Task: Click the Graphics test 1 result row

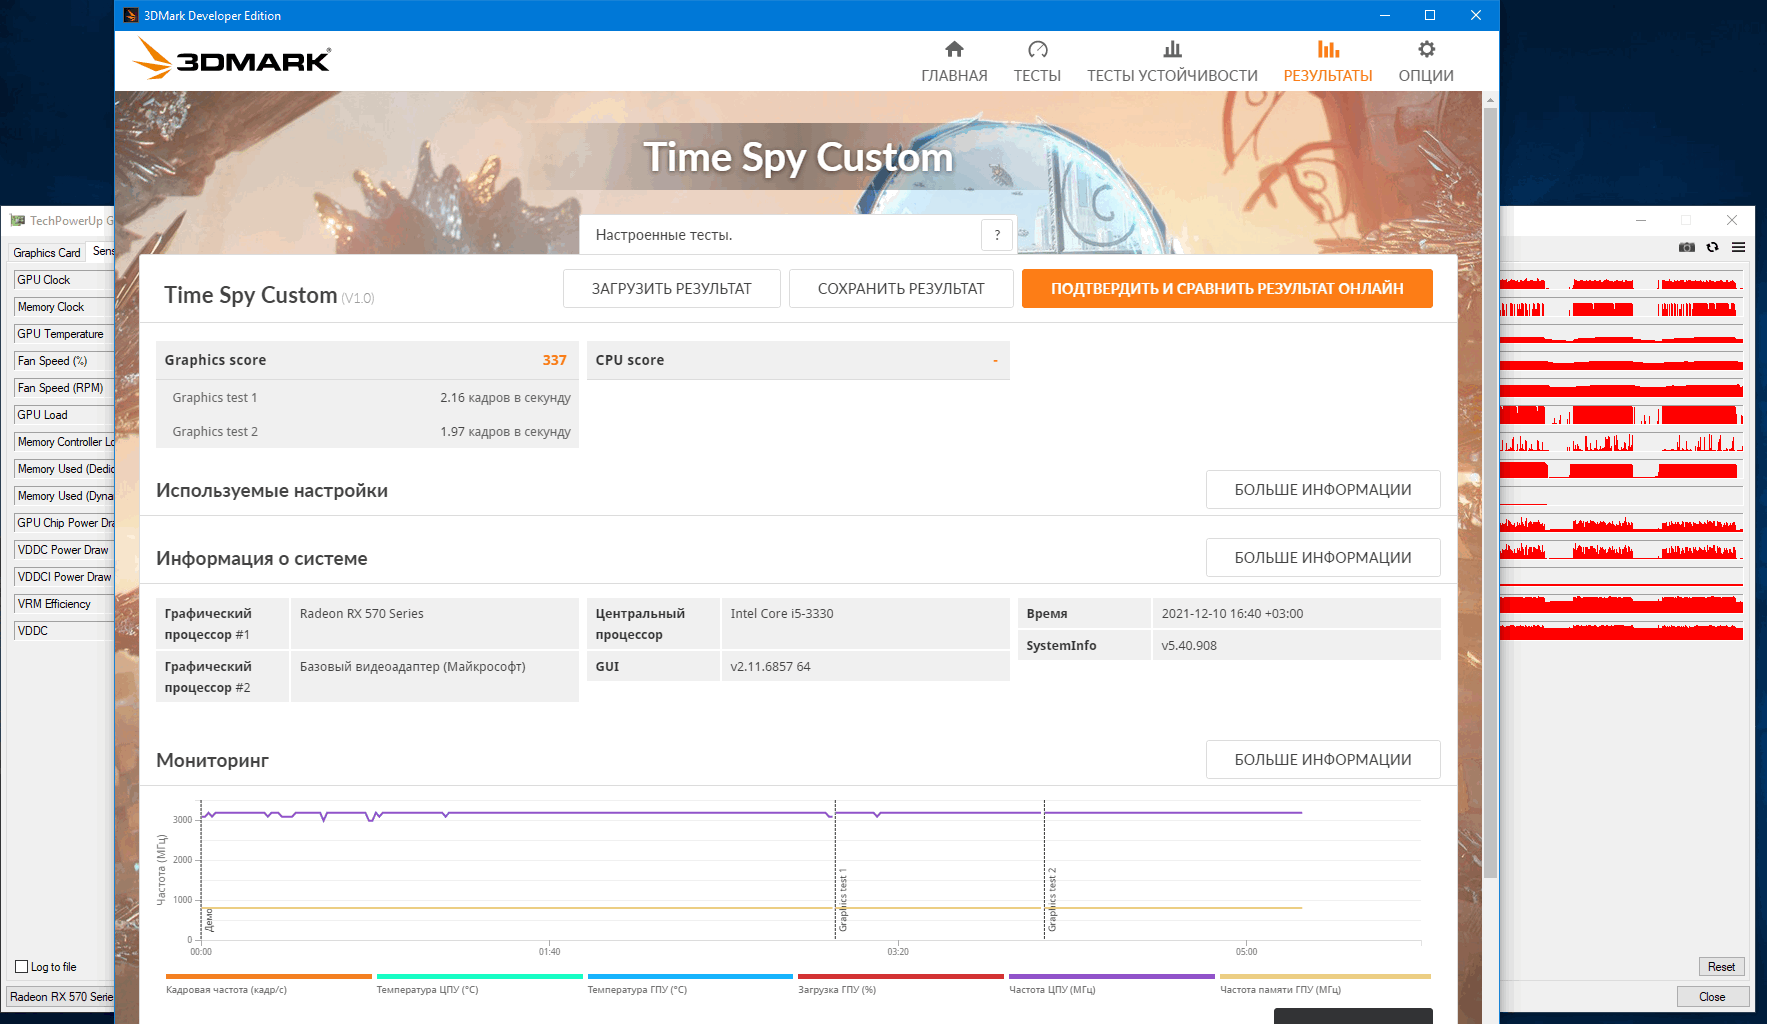Action: pos(367,397)
